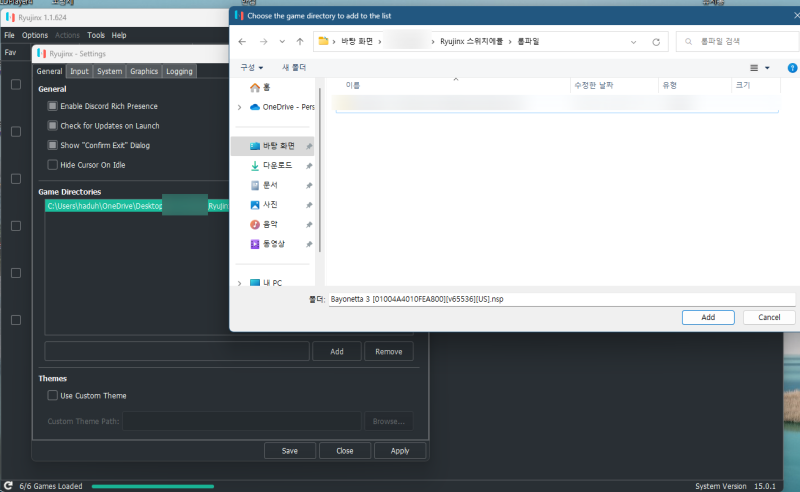Click pin icon next to 문서

tap(309, 186)
